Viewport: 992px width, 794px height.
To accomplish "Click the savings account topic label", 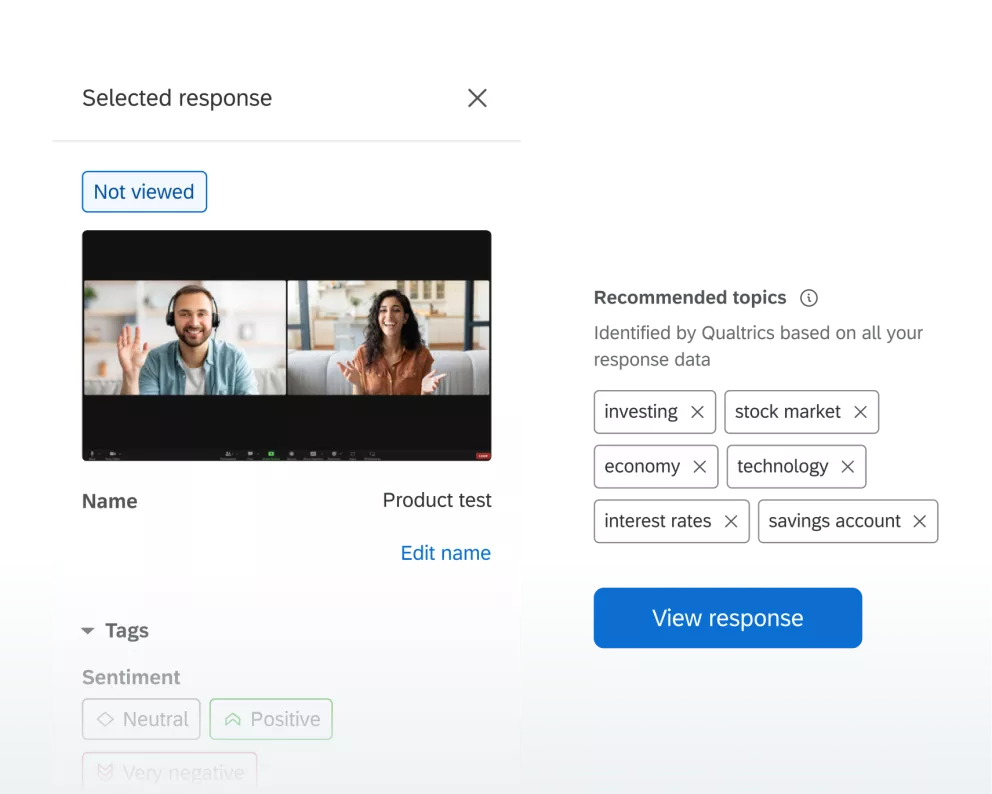I will (834, 521).
